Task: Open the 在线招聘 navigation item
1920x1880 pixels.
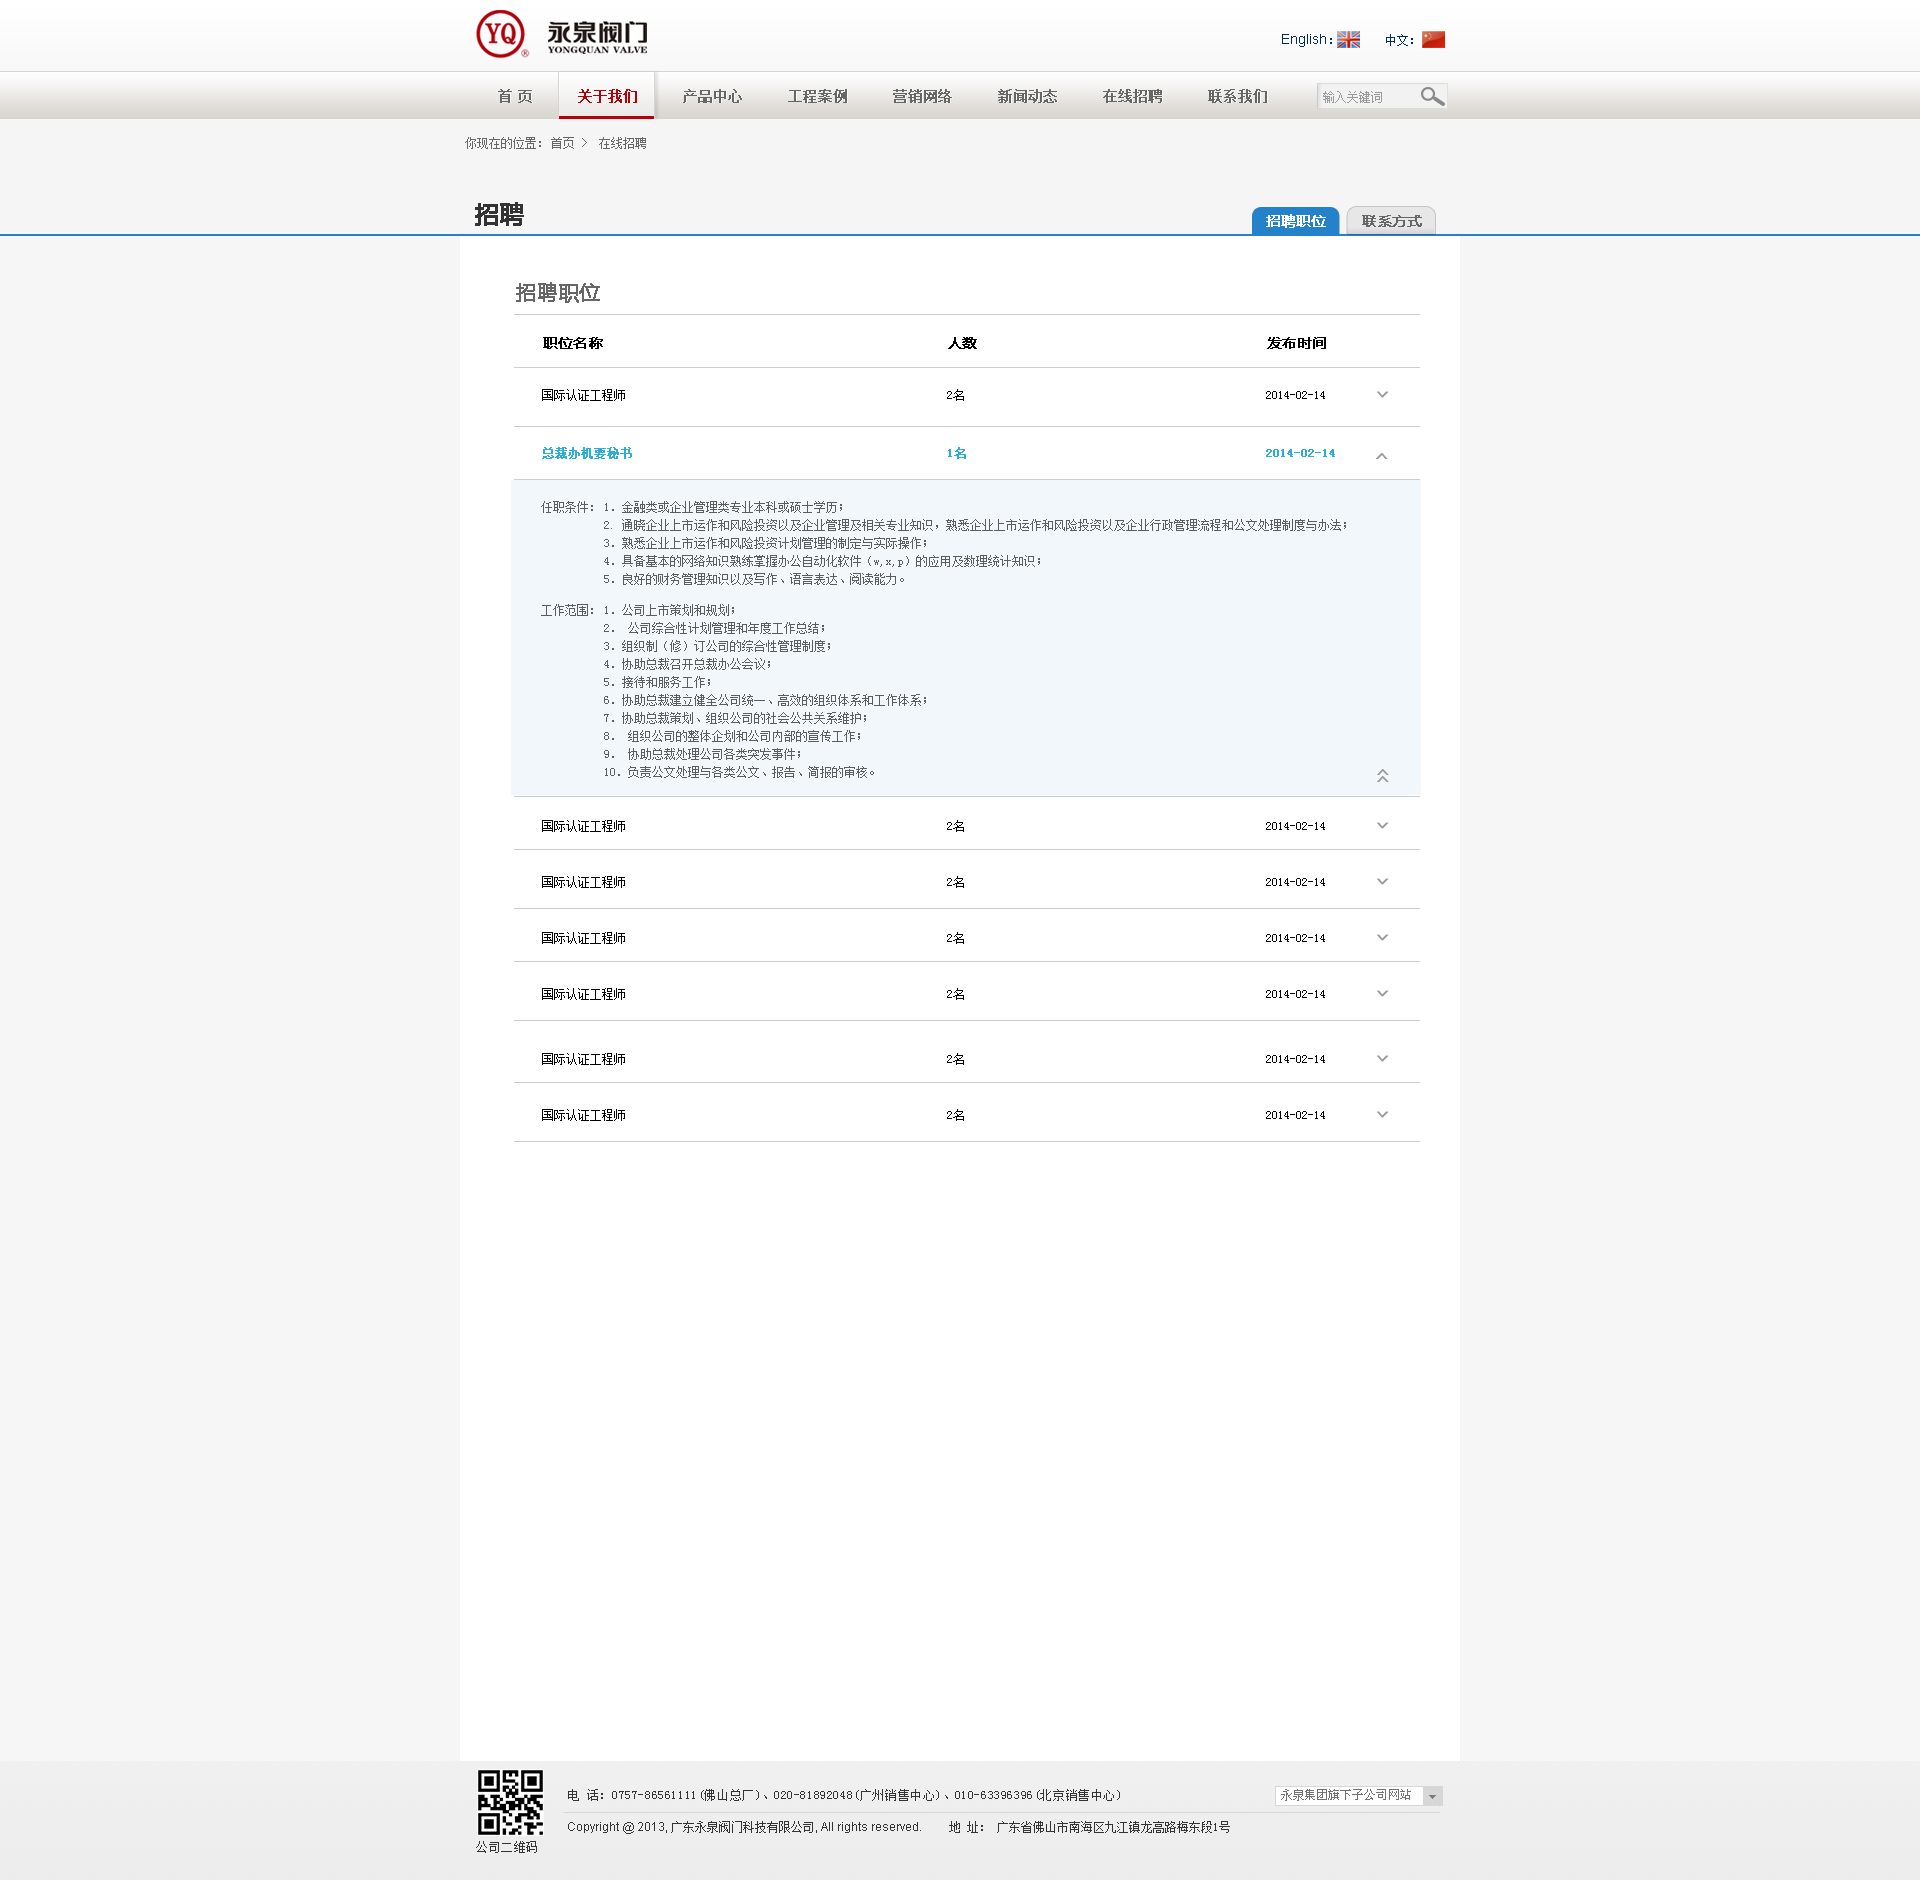Action: 1132,97
